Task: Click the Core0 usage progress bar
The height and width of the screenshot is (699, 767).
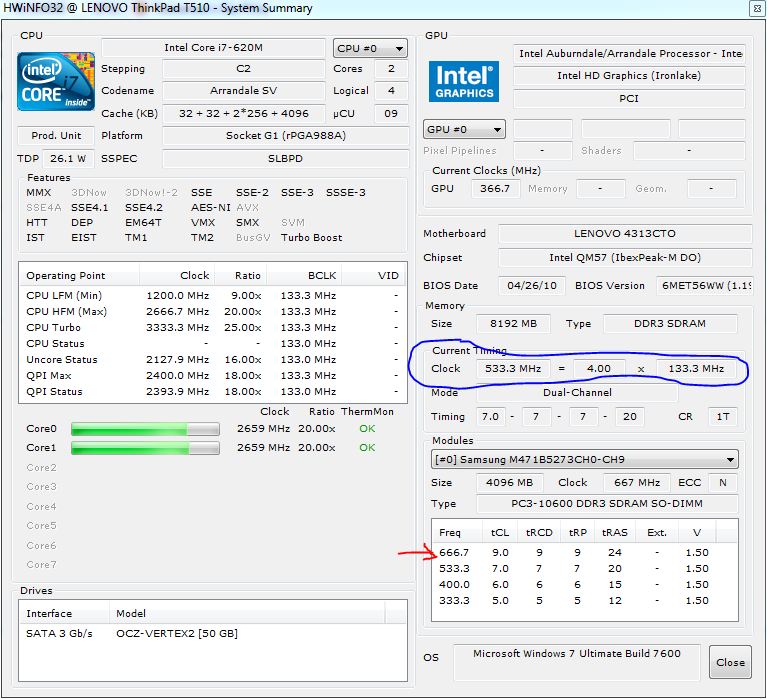Action: tap(145, 429)
